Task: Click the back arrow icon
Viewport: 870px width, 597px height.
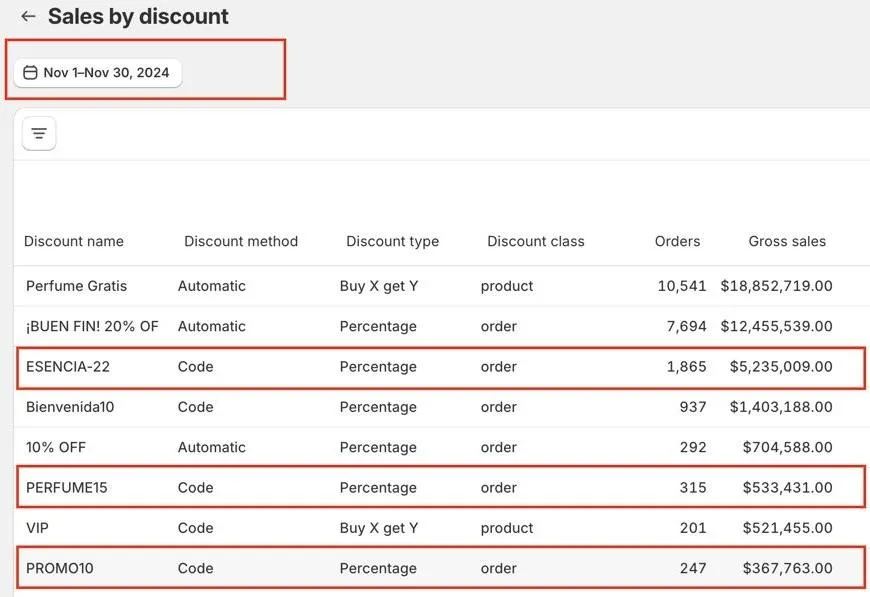Action: 28,17
